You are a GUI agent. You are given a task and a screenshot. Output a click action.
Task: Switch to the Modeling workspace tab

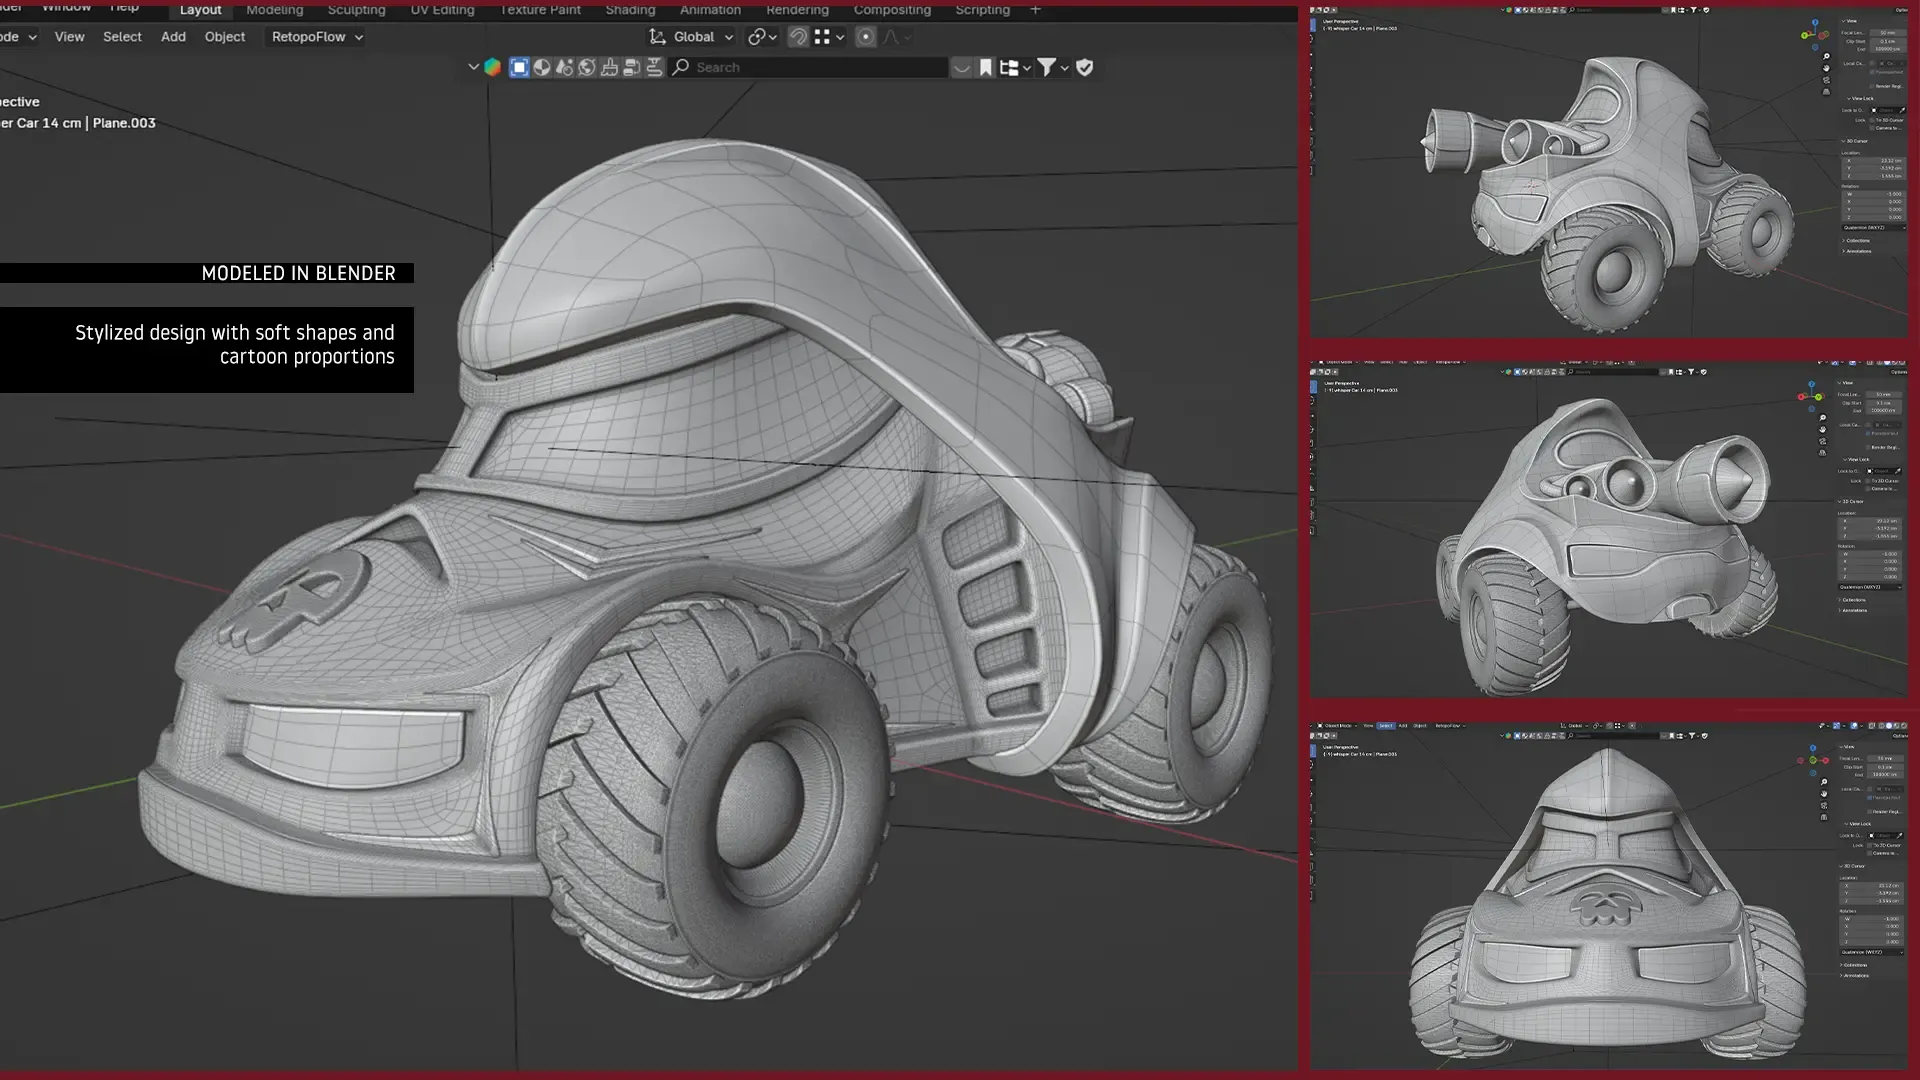[x=274, y=10]
